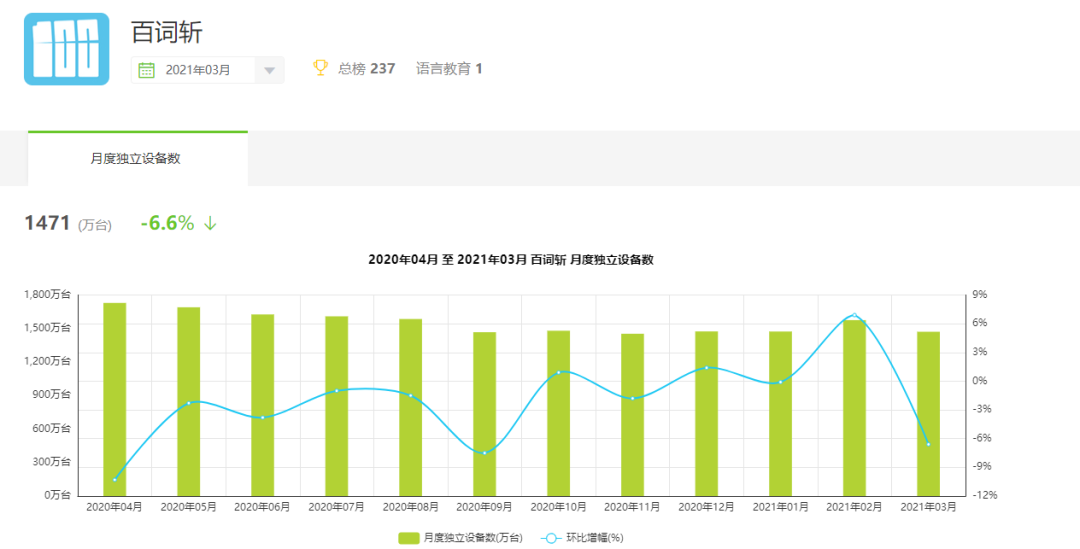Screen dimensions: 1080x549
Task: Click the 1471 万台 value
Action: coord(68,223)
